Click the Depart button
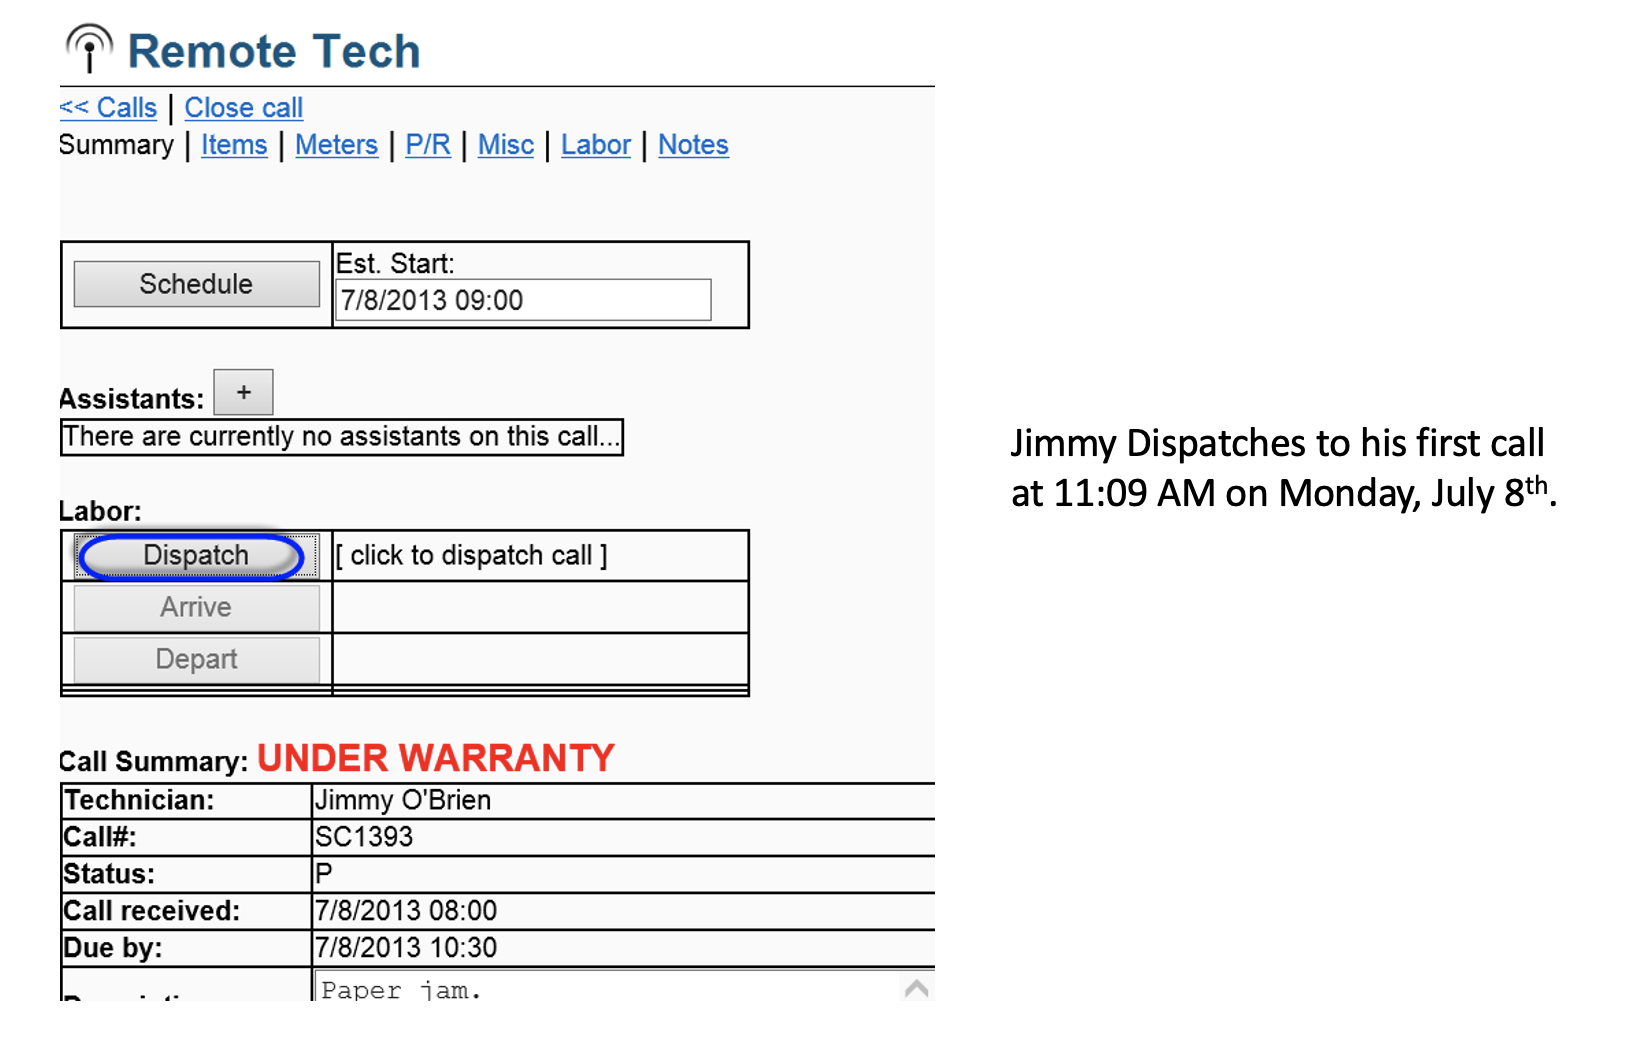This screenshot has width=1652, height=1042. coord(197,659)
